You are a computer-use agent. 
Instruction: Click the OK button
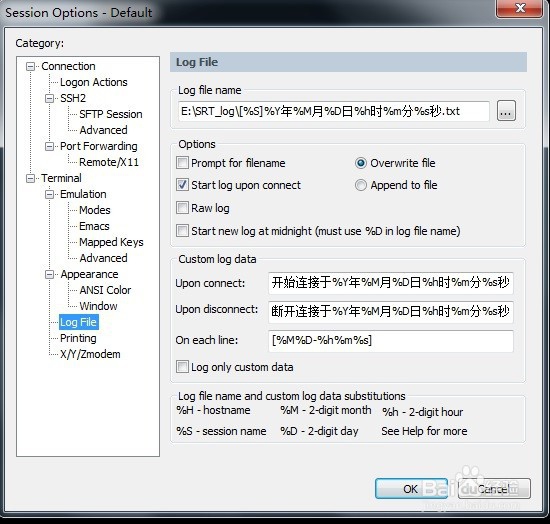tap(411, 489)
